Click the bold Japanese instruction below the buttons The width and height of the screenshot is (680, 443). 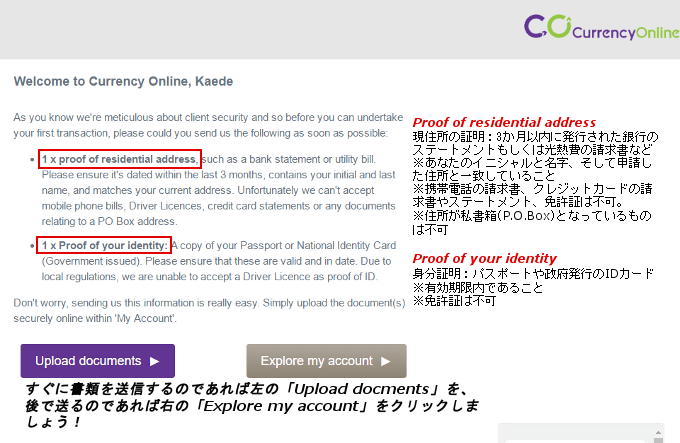(x=250, y=405)
